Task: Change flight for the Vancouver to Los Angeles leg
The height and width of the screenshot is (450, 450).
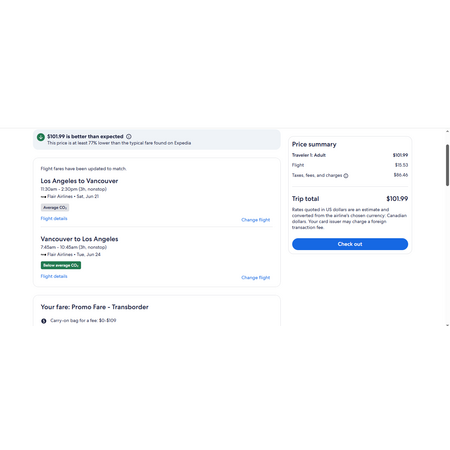Action: pos(256,278)
